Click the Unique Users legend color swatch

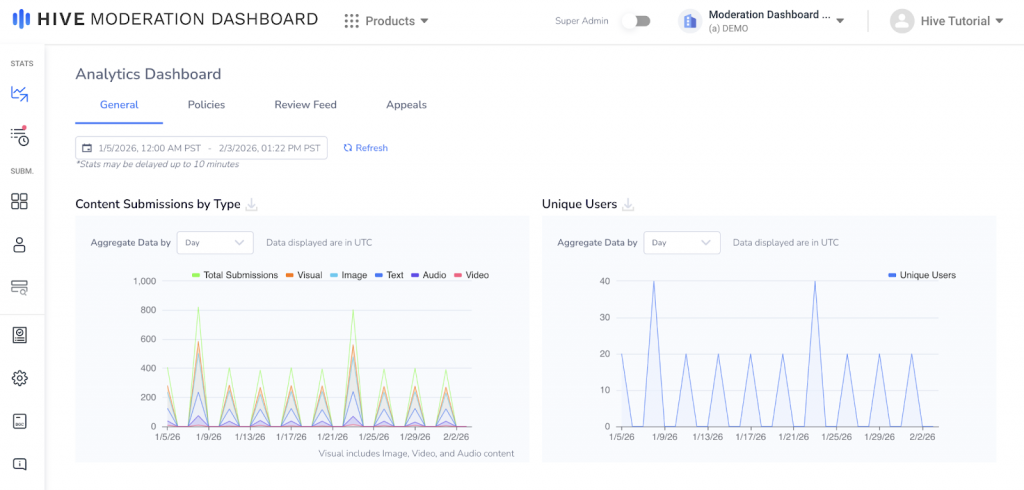coord(892,275)
